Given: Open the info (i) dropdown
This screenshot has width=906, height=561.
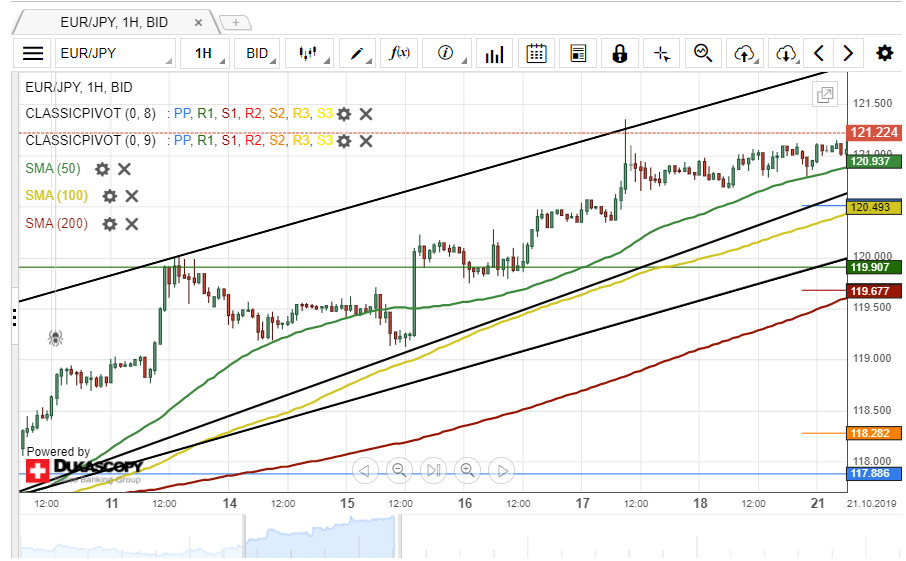Looking at the screenshot, I should [x=447, y=54].
